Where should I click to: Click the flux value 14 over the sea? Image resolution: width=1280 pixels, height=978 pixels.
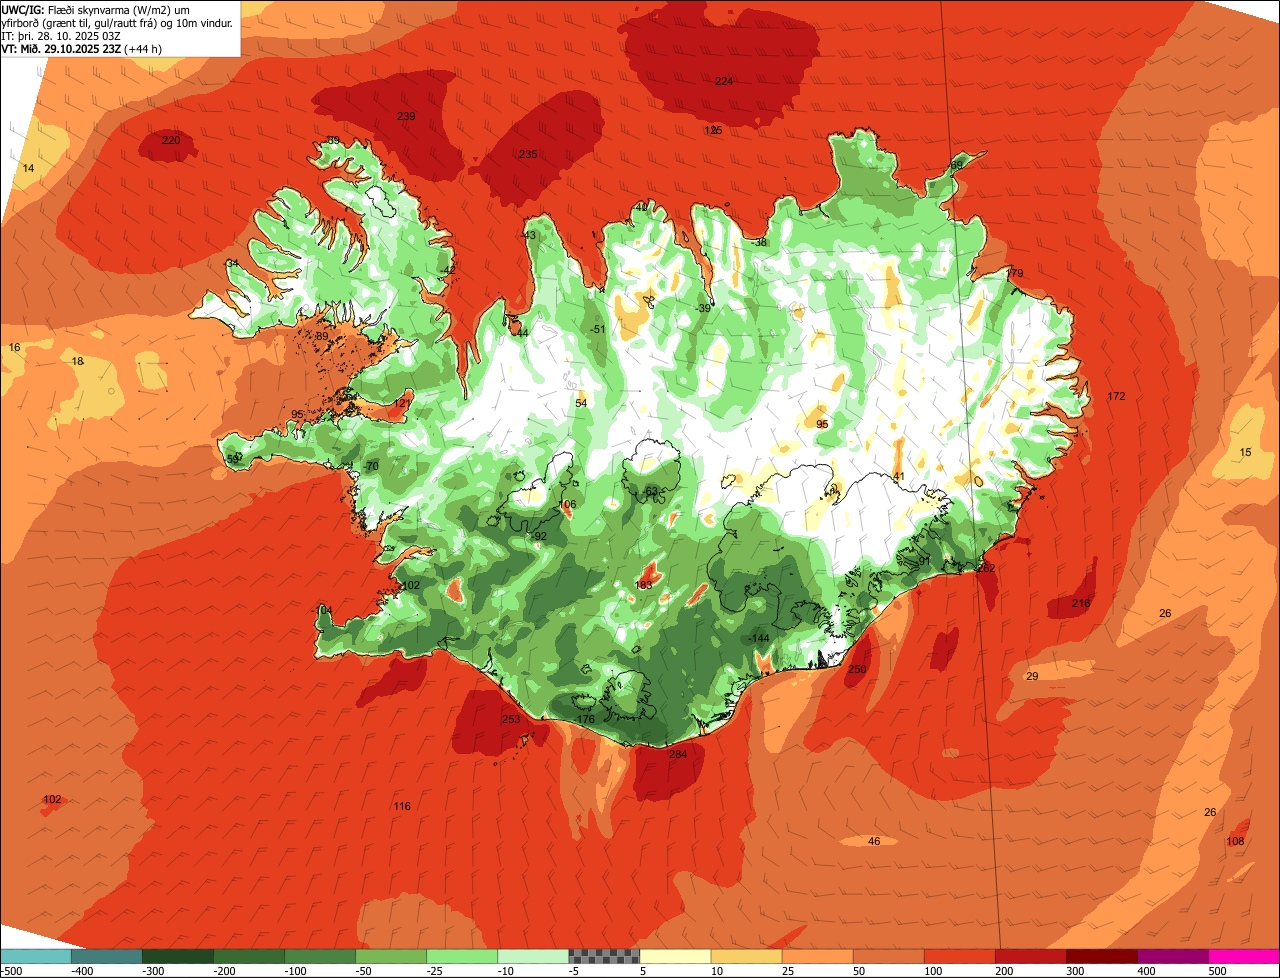[x=28, y=169]
